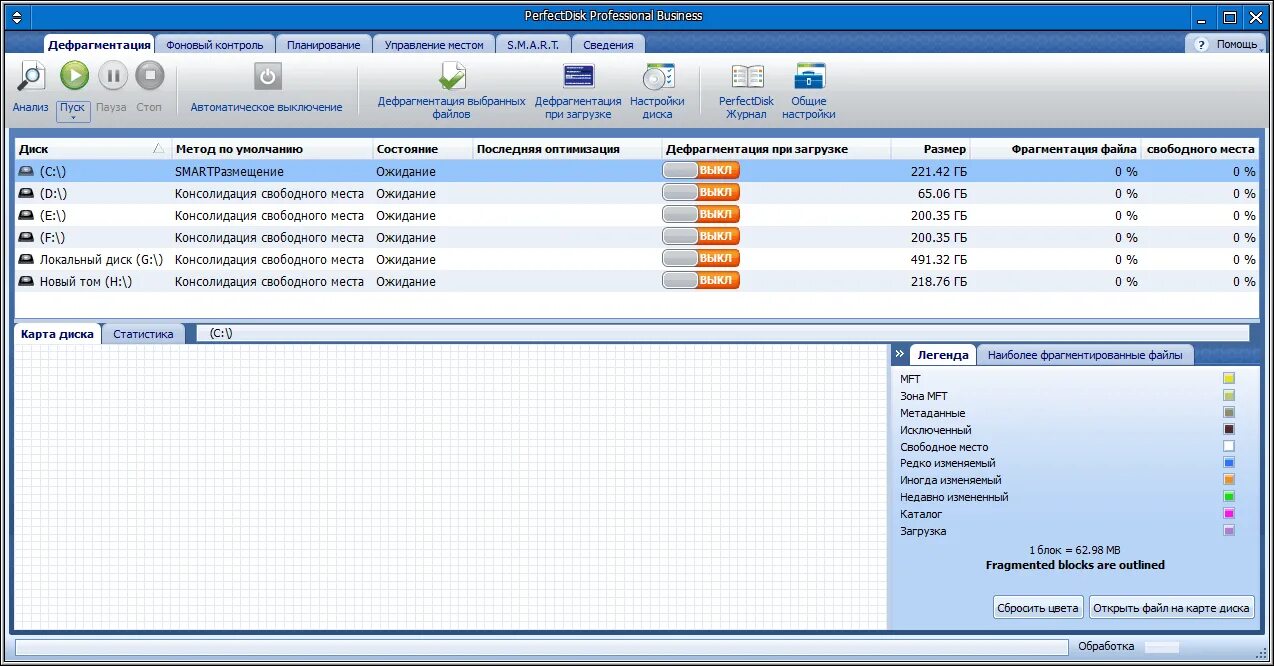The height and width of the screenshot is (666, 1274).
Task: Sort by Фрагментация файла column header
Action: pyautogui.click(x=1055, y=149)
